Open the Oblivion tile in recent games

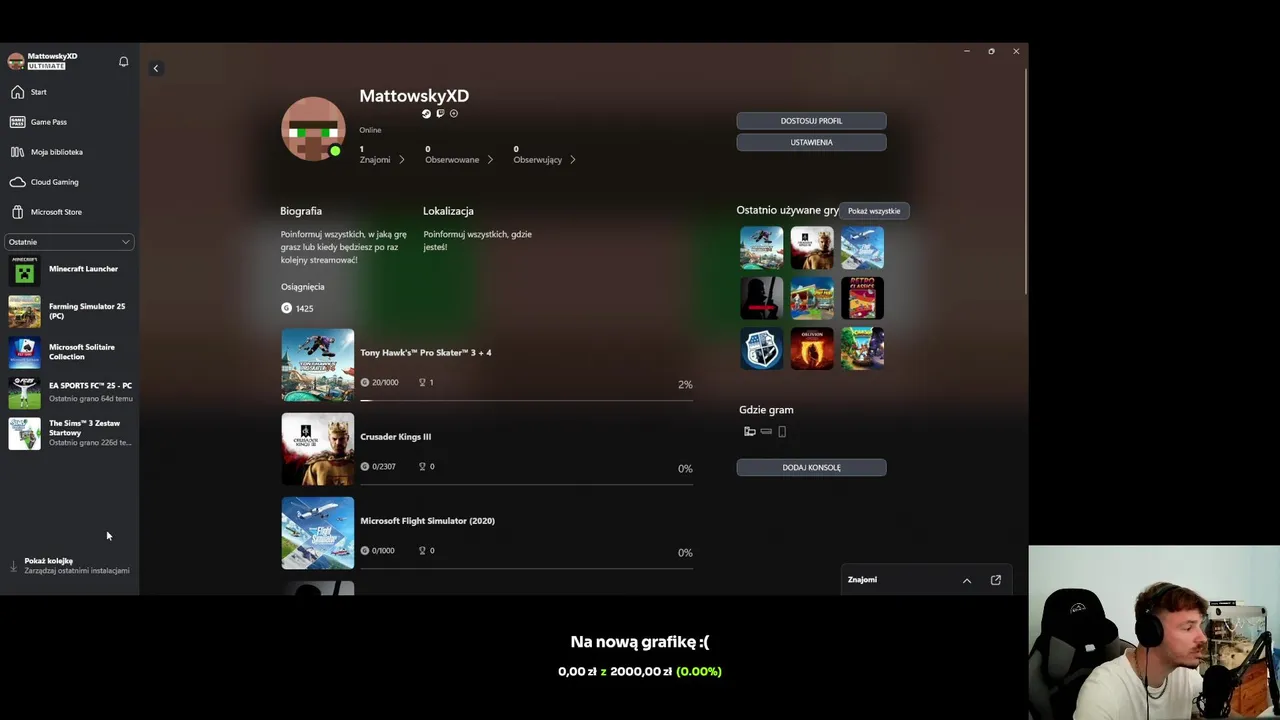(x=812, y=348)
